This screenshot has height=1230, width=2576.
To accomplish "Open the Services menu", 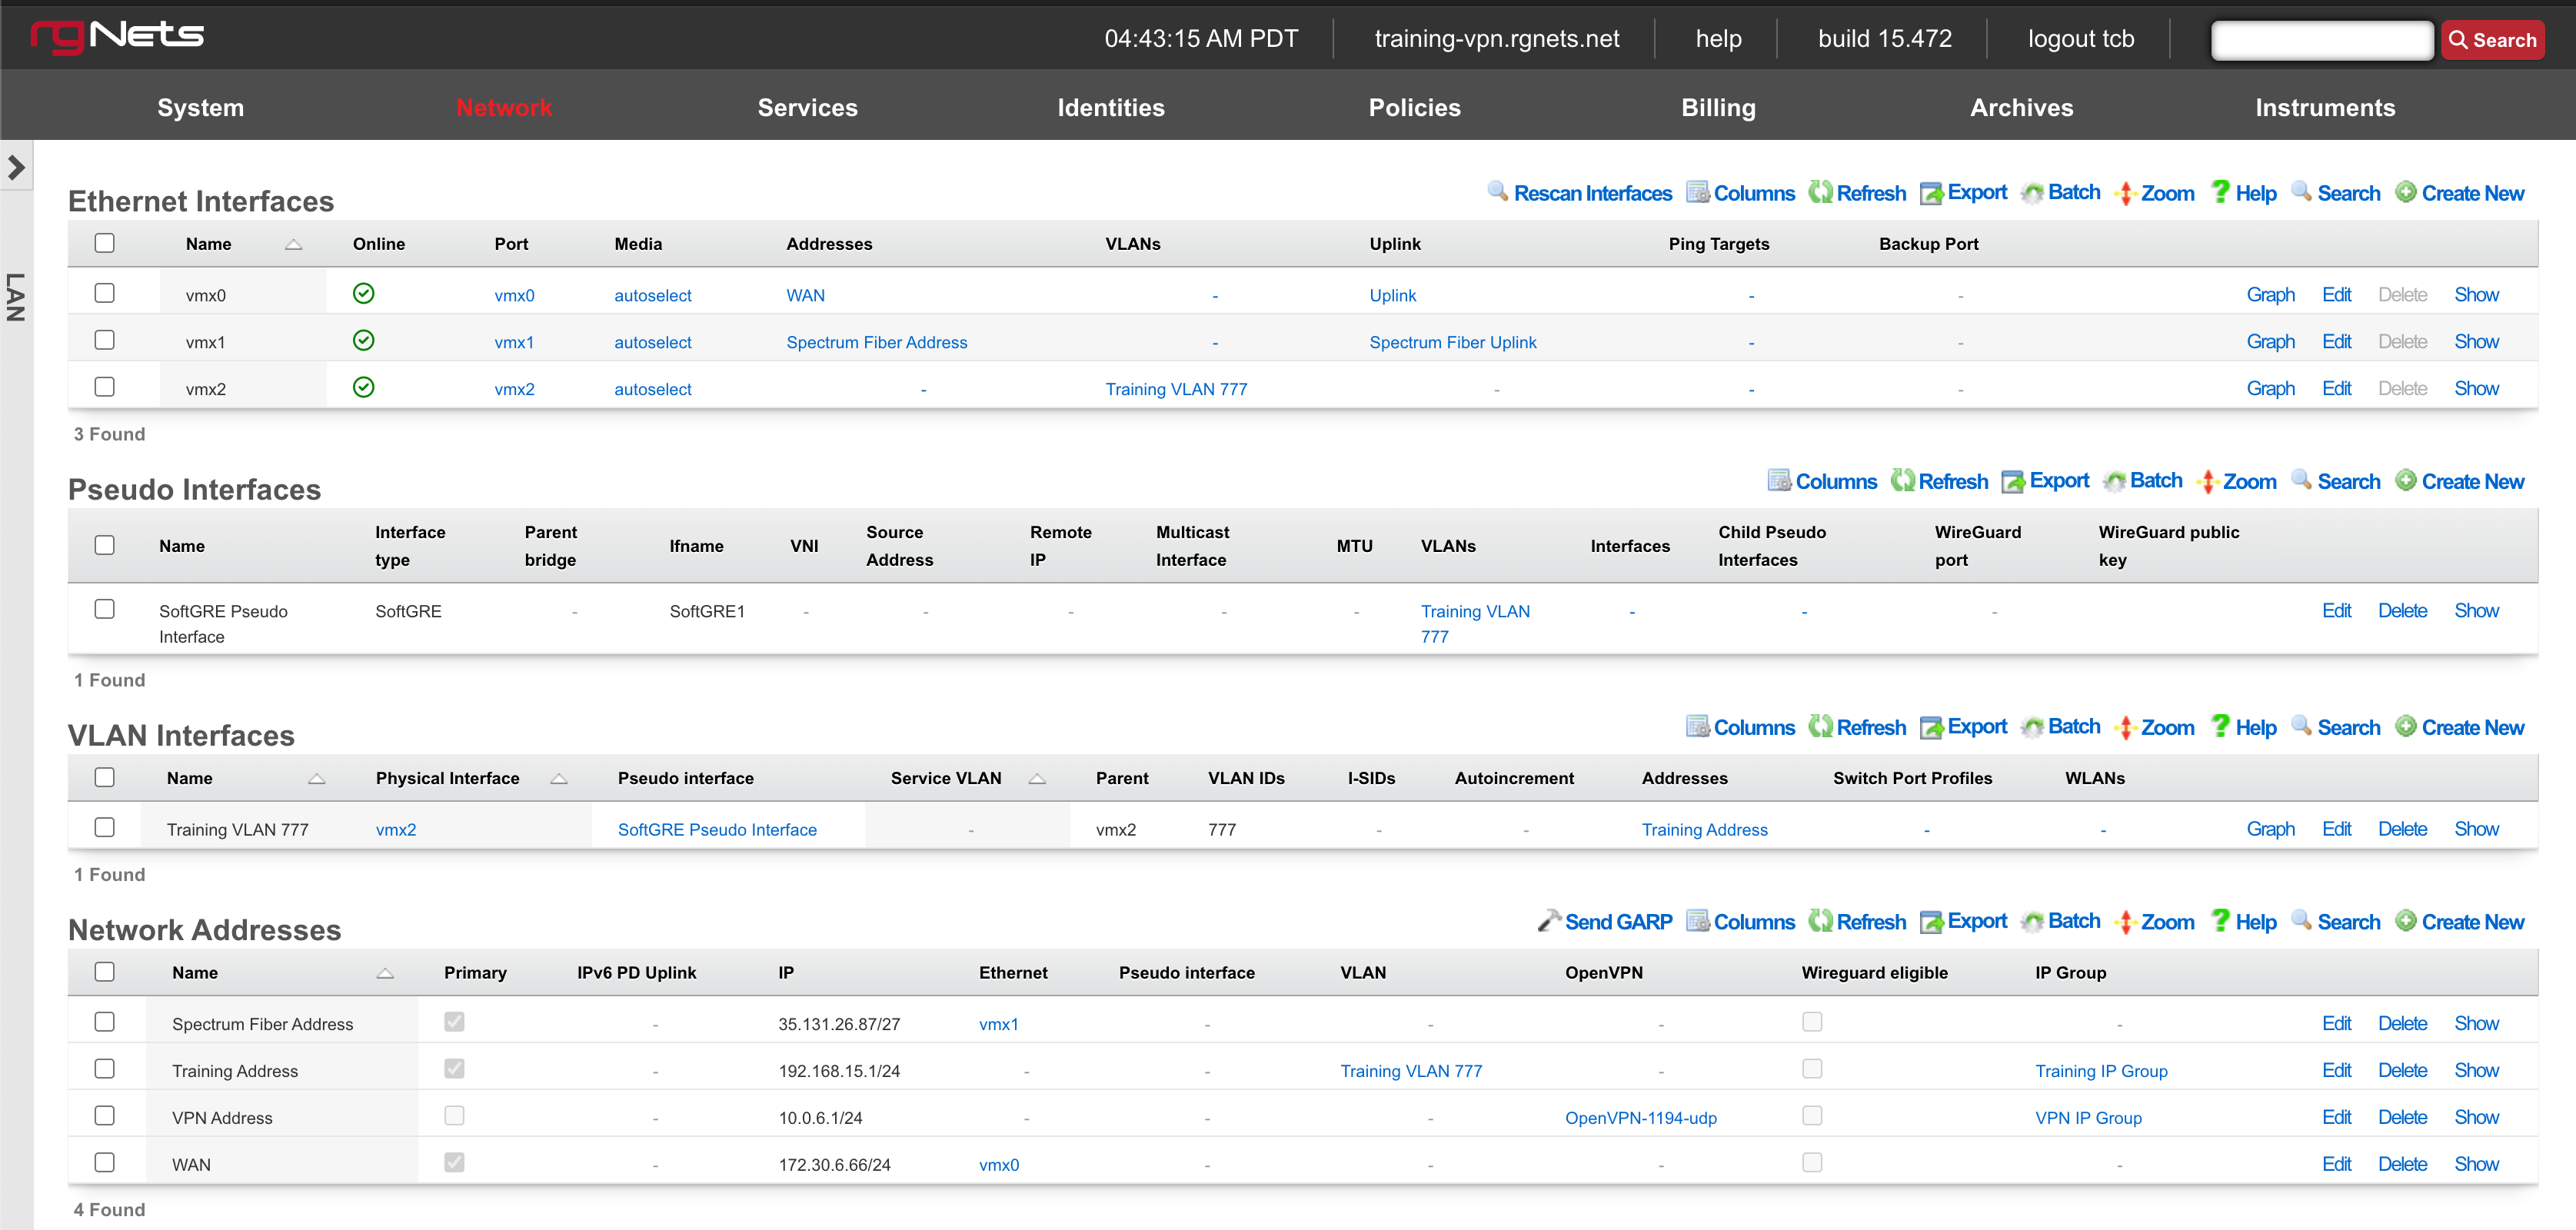I will coord(807,107).
